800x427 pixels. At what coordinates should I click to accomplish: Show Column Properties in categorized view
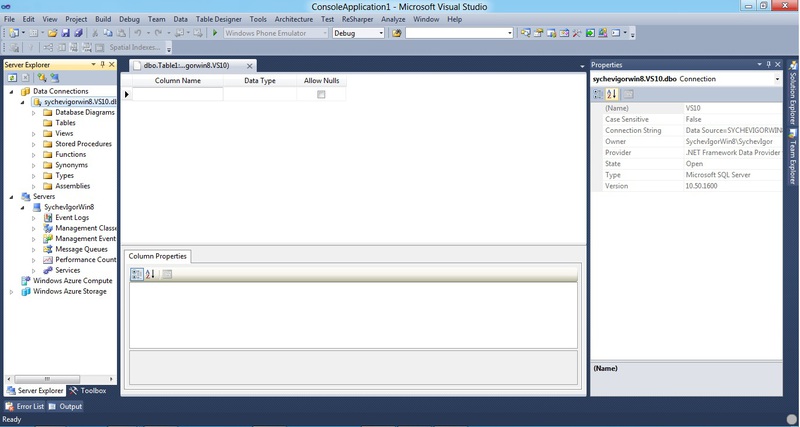[x=137, y=274]
